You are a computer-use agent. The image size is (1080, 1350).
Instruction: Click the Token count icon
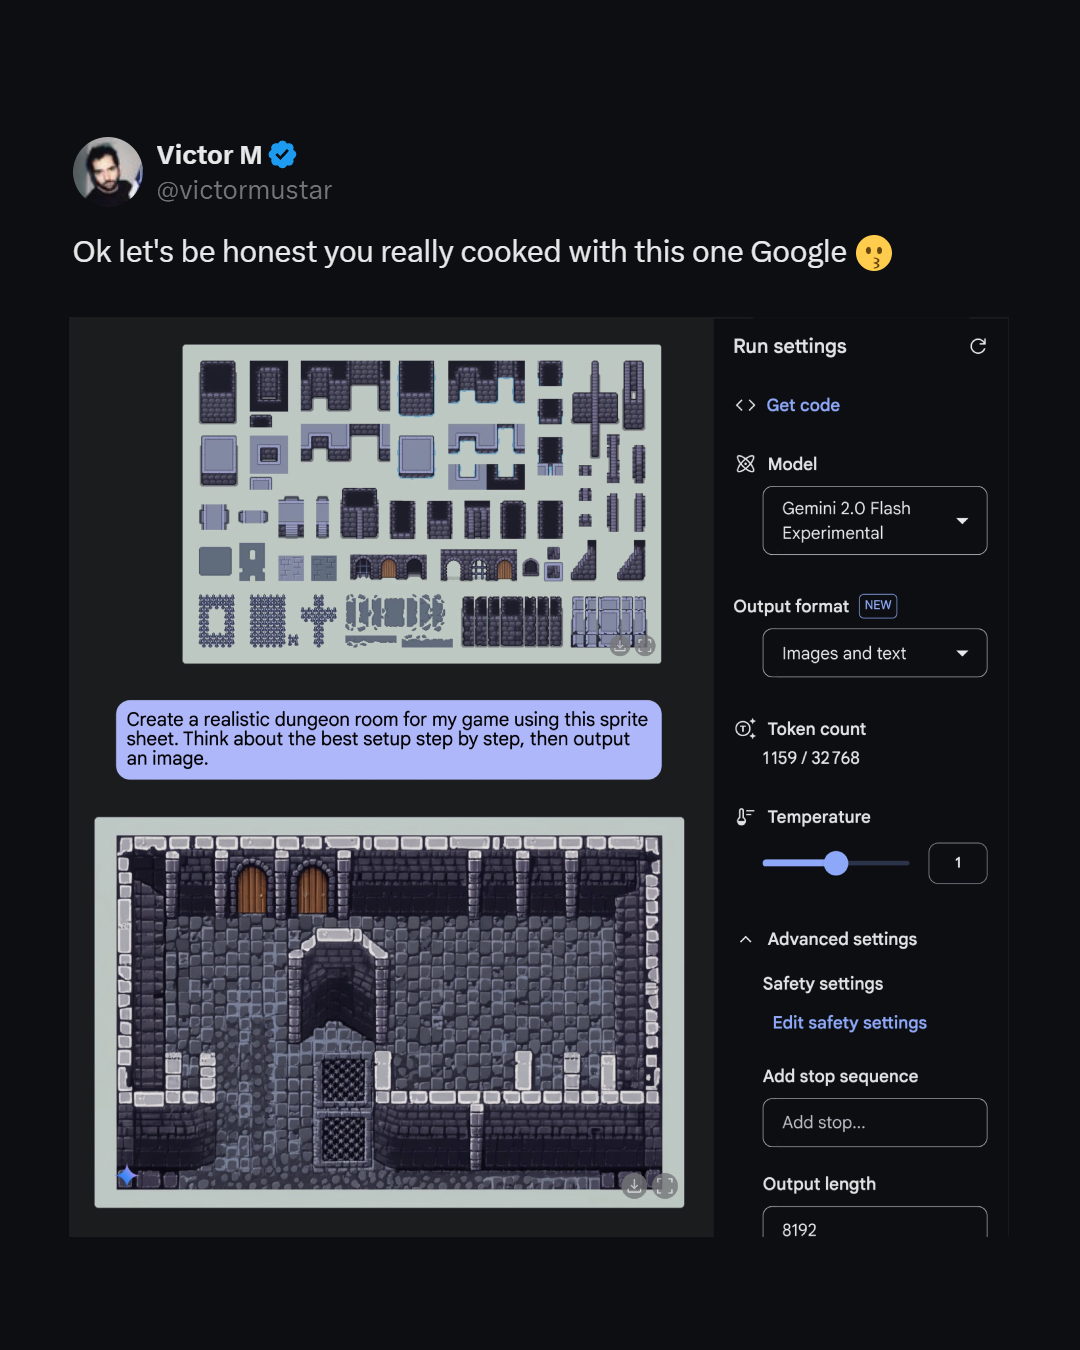pos(745,729)
